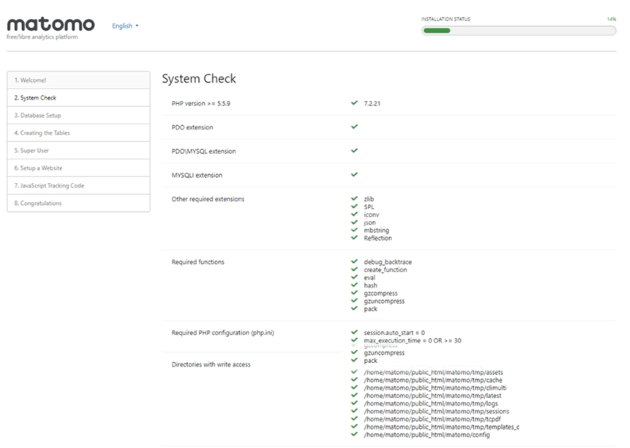Click the Matomo logo

click(51, 25)
